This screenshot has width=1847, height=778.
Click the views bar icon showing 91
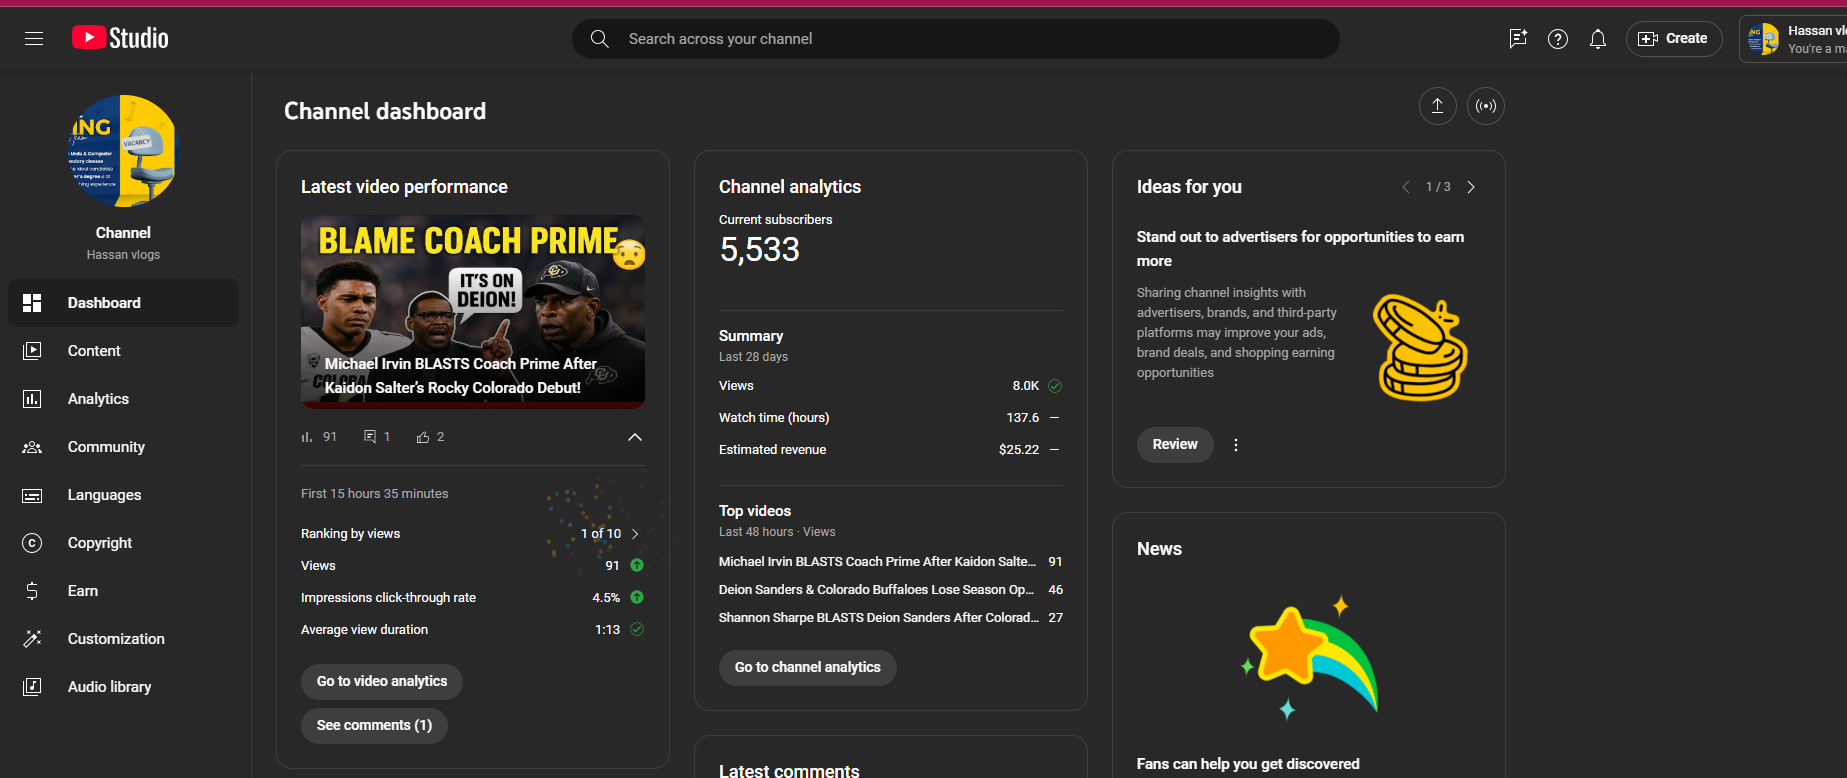[x=307, y=437]
